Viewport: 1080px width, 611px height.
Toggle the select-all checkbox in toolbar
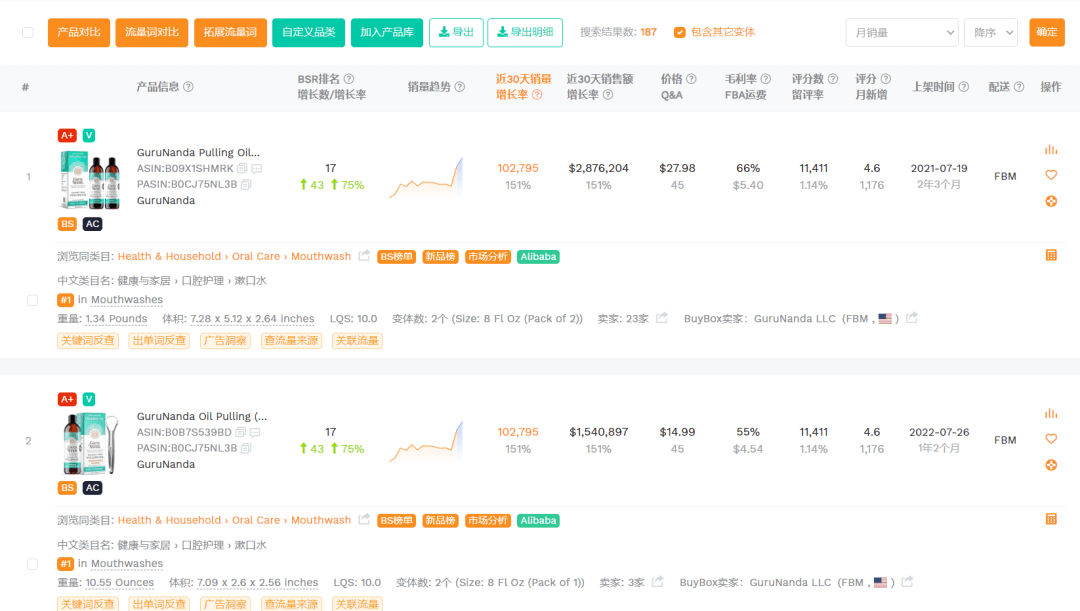click(x=28, y=32)
